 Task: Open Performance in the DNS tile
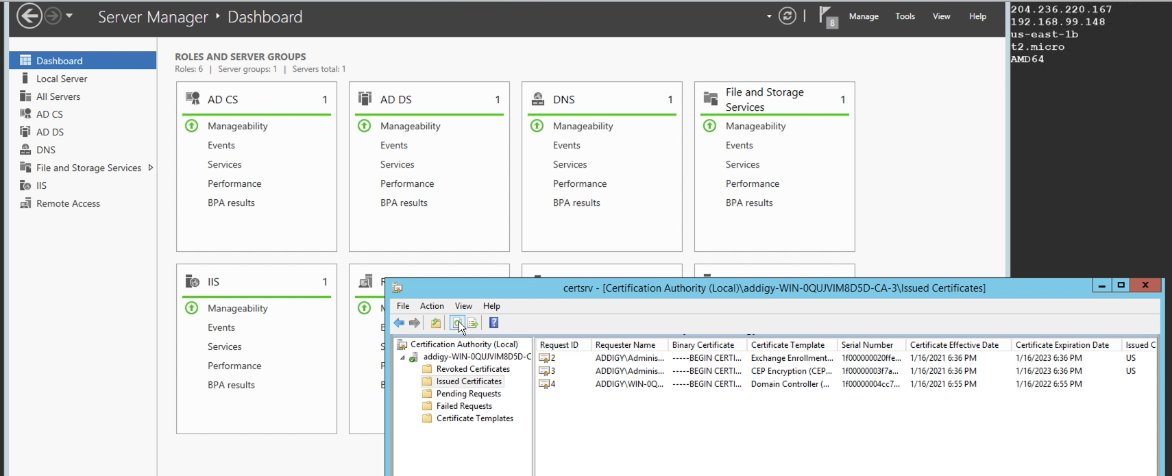pos(579,184)
